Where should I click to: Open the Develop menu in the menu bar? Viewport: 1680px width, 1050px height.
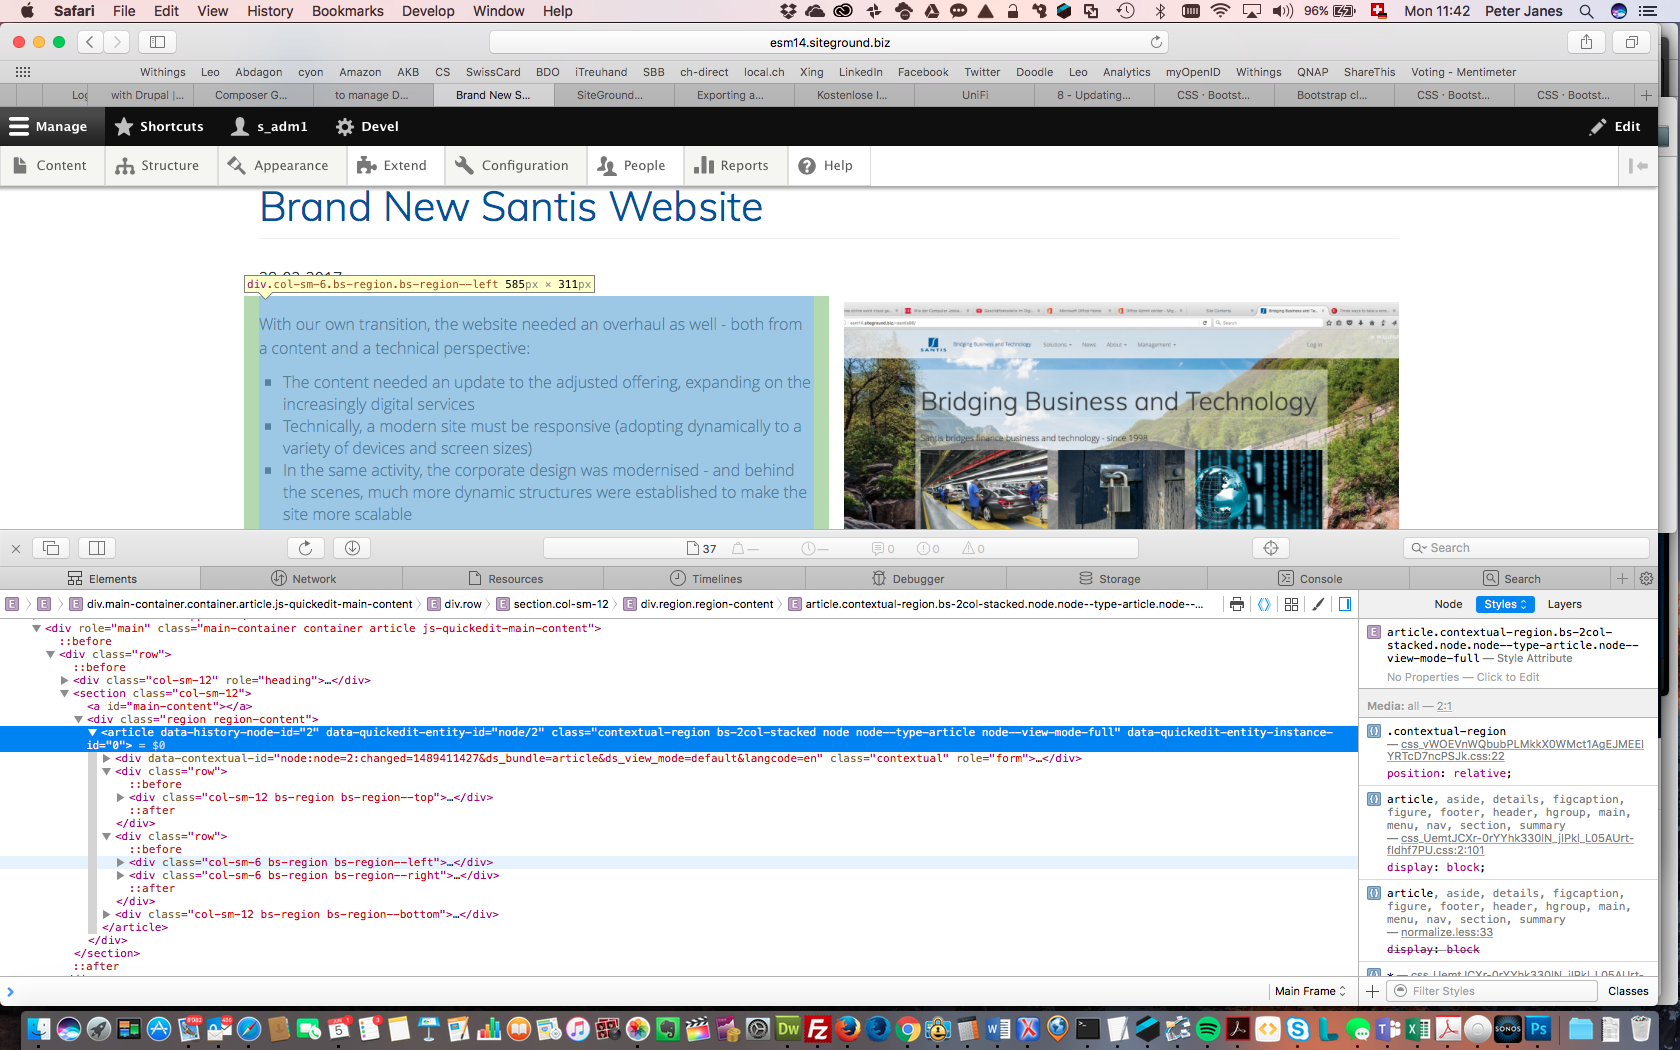pyautogui.click(x=428, y=11)
